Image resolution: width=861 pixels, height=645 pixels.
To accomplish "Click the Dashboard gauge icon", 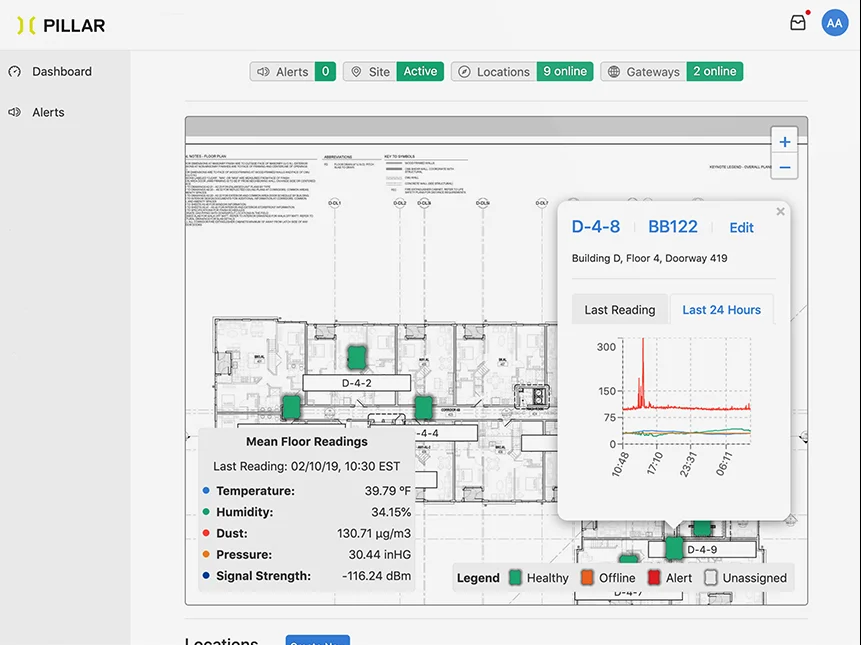I will pyautogui.click(x=15, y=71).
